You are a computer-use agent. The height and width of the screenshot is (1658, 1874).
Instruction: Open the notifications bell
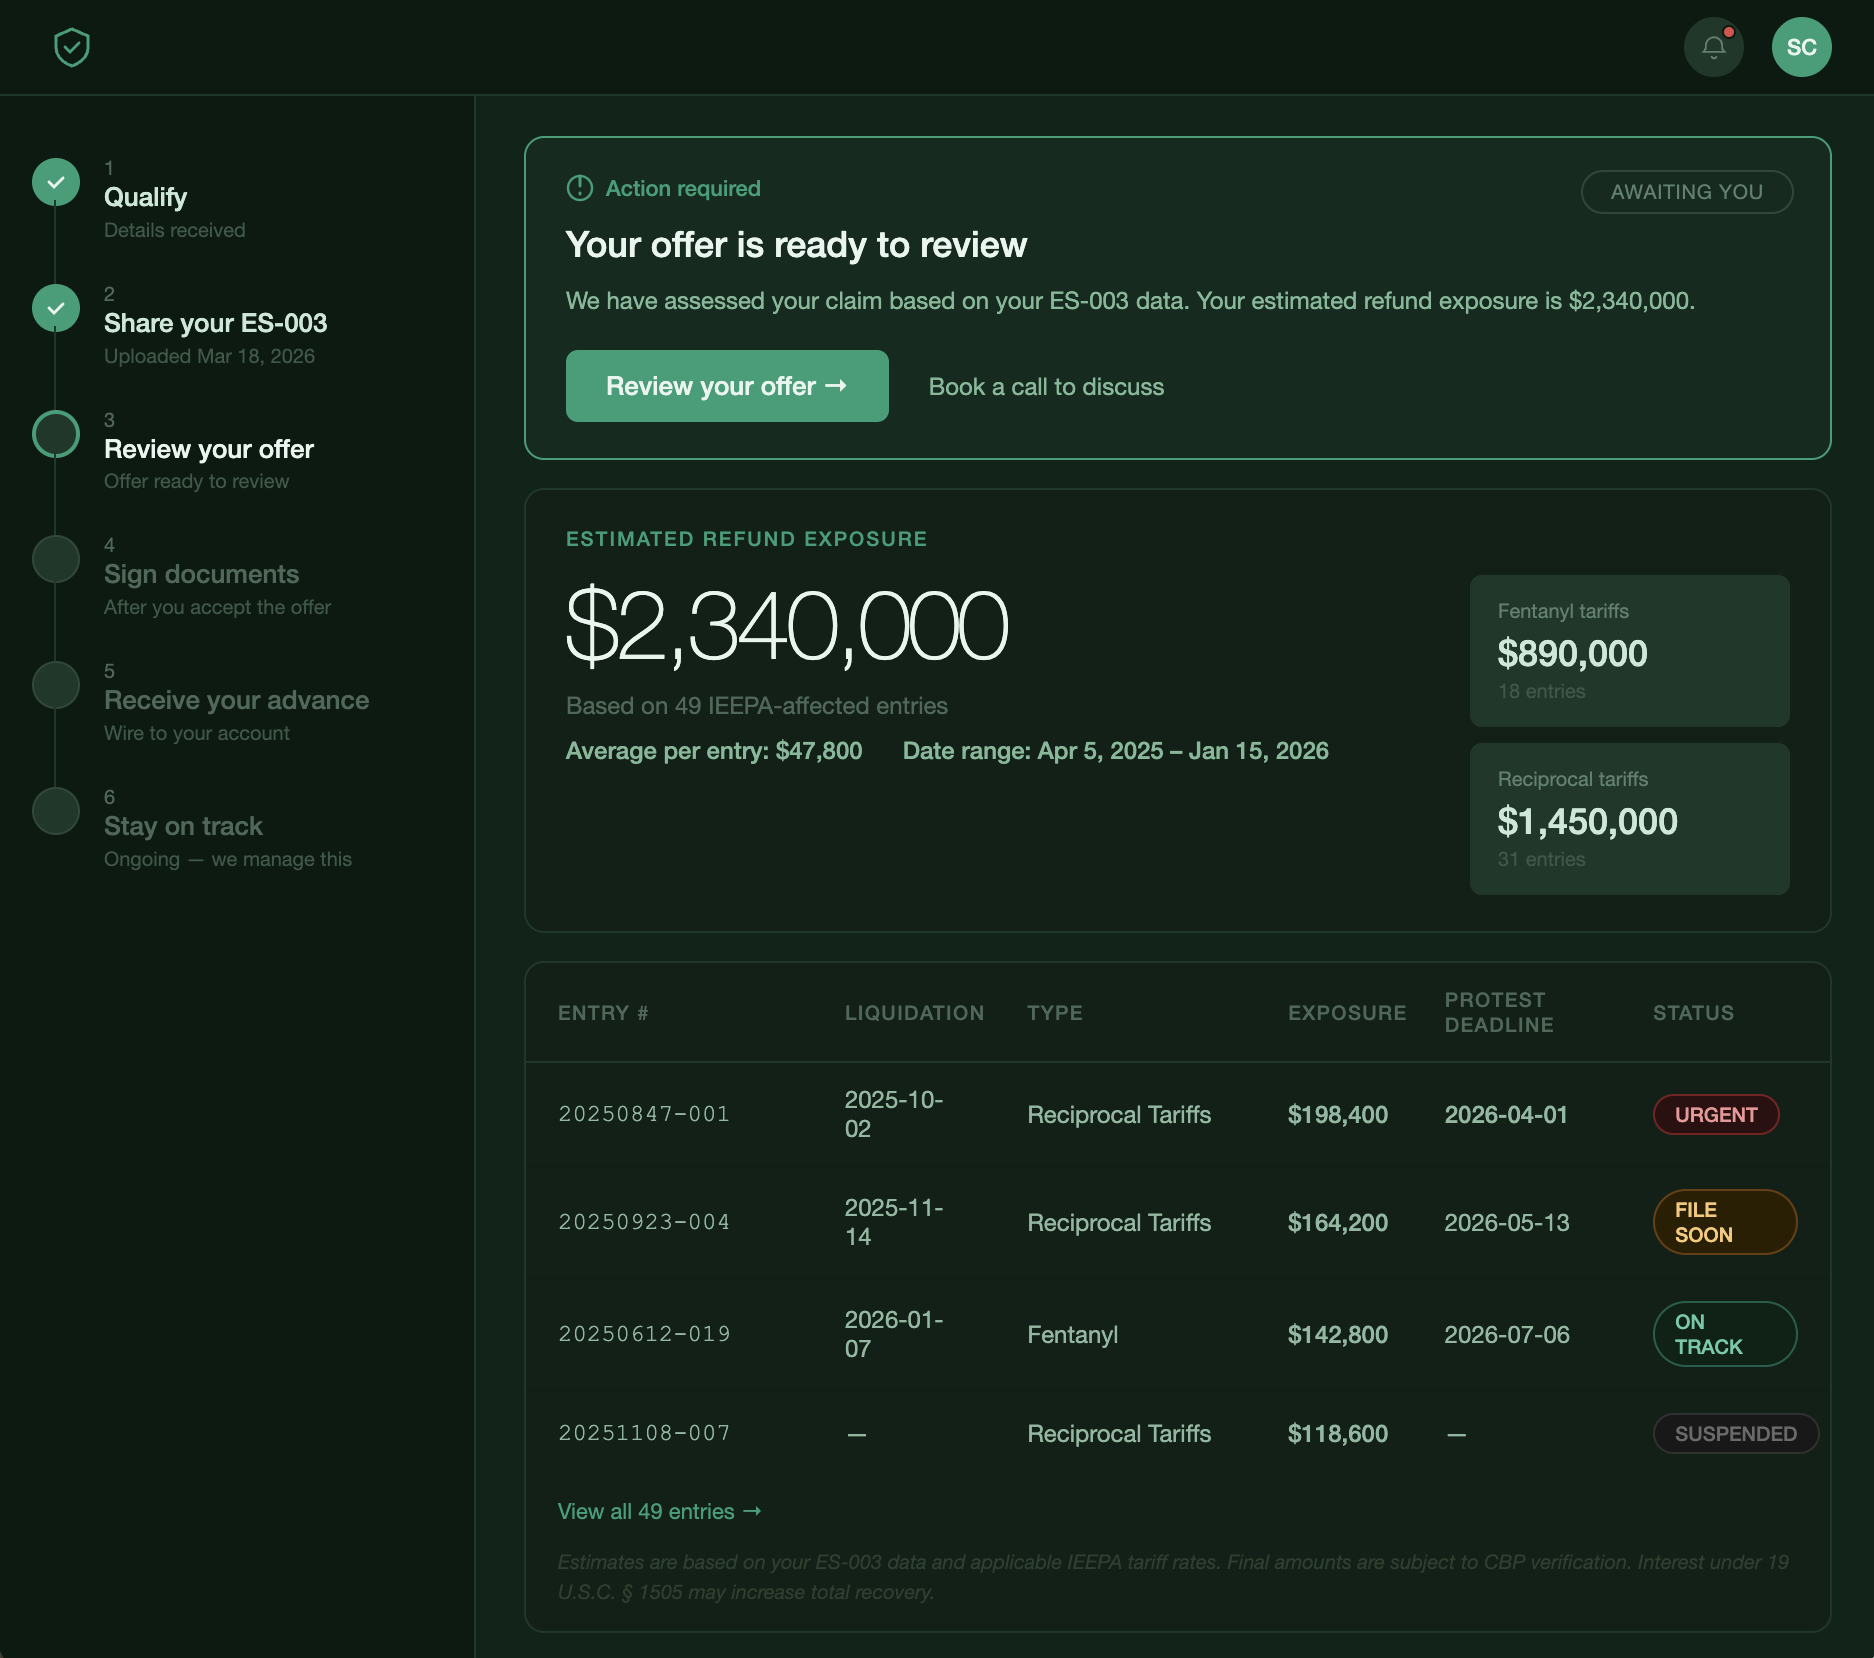1713,47
